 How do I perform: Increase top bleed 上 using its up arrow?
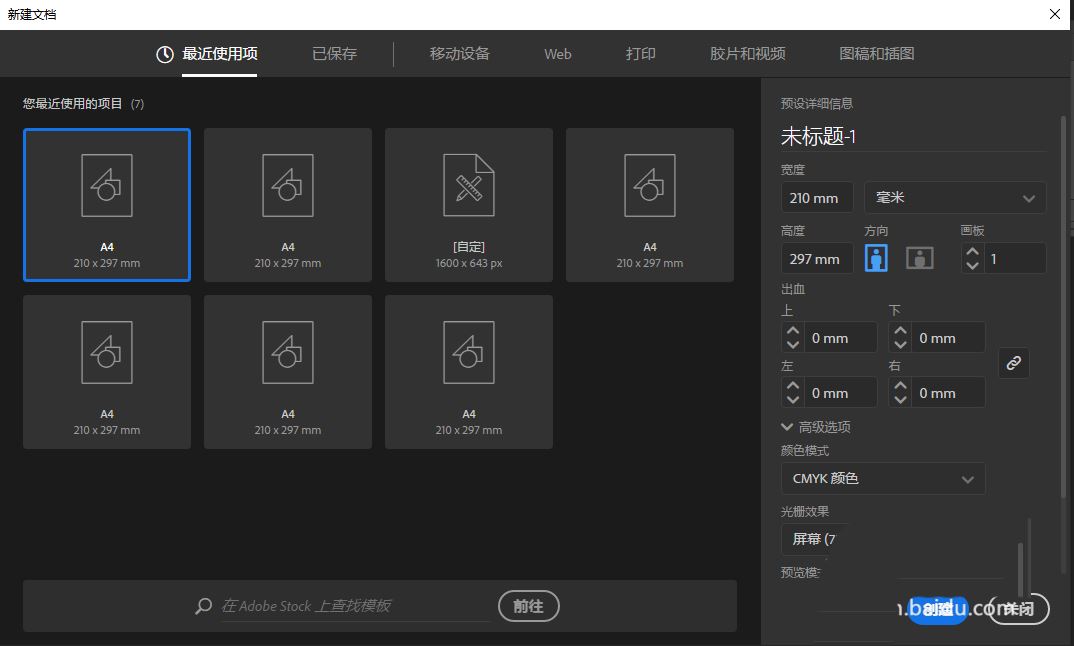(x=792, y=331)
